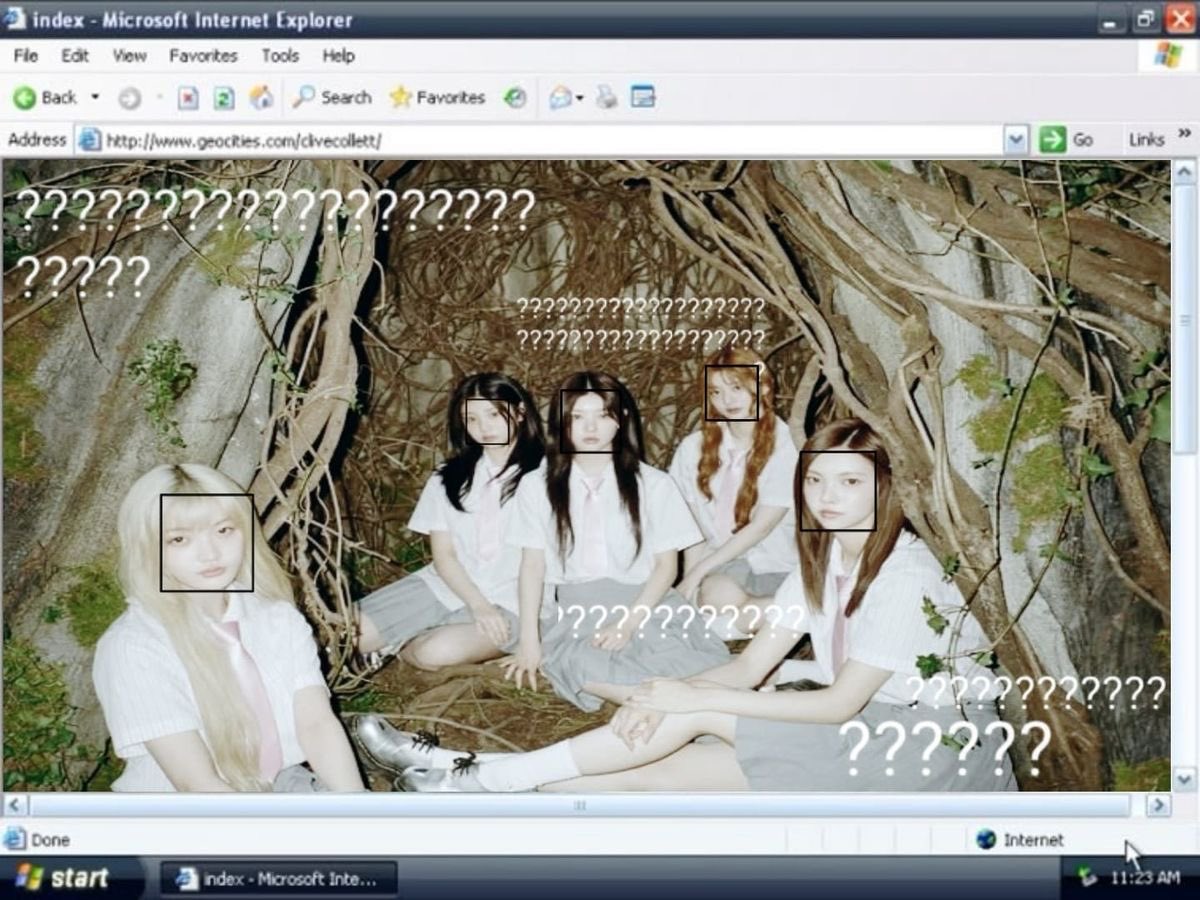Expand the Mail button dropdown arrow
This screenshot has width=1200, height=900.
[x=579, y=98]
